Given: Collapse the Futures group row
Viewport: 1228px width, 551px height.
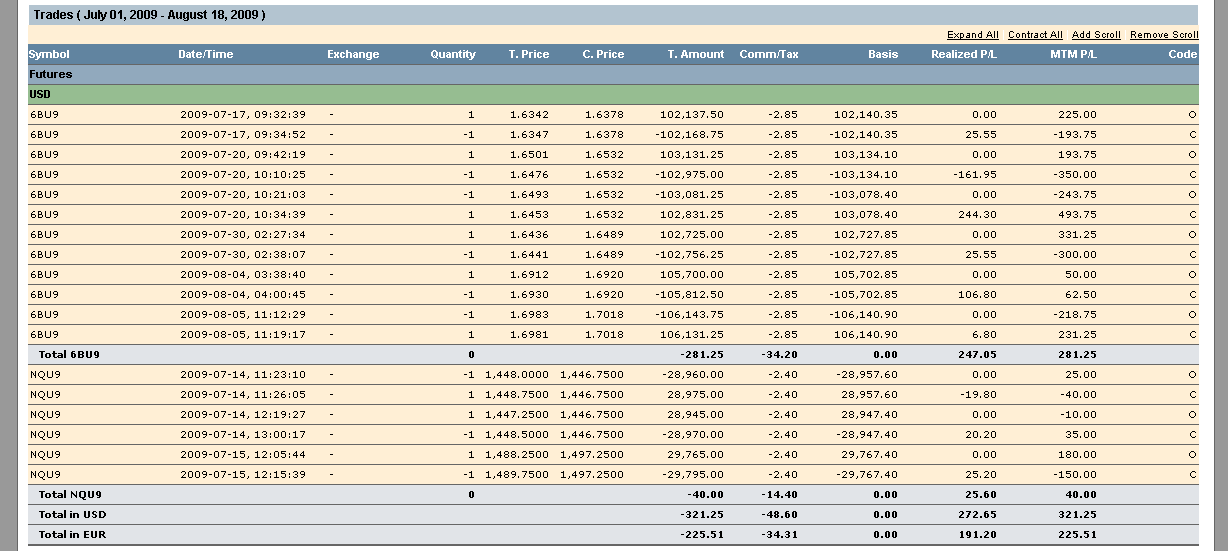Looking at the screenshot, I should (x=613, y=74).
